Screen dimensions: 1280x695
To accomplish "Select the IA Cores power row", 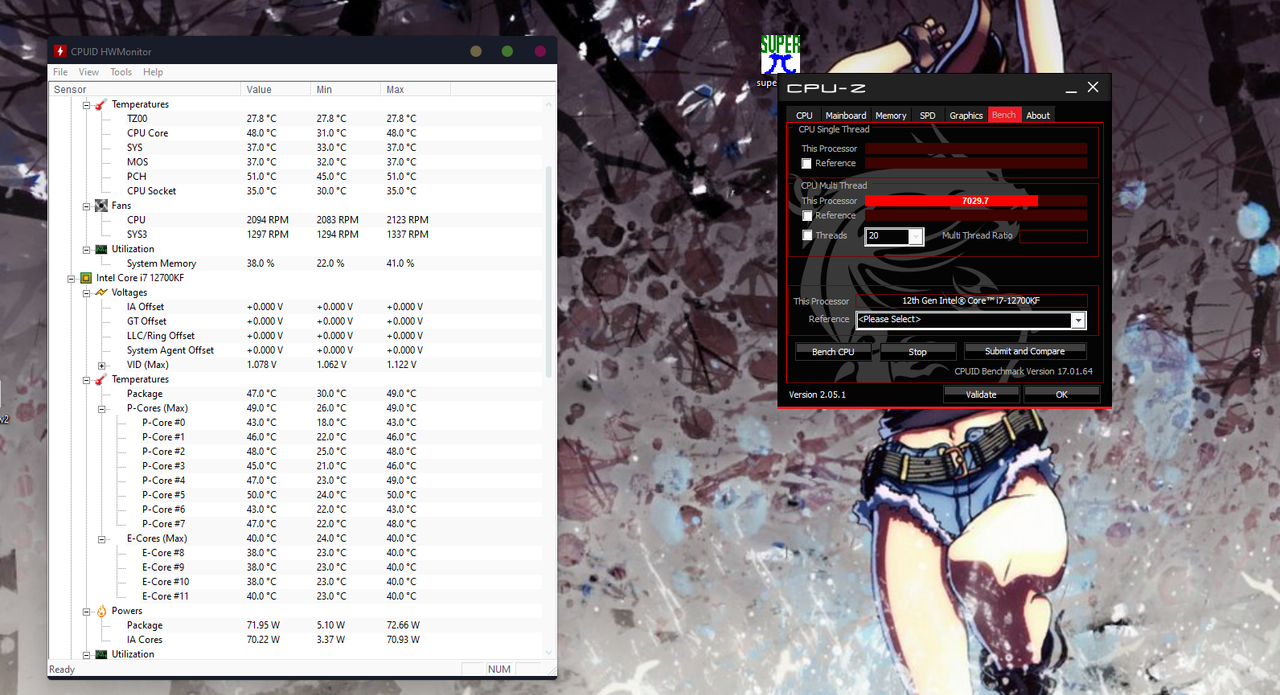I will click(x=296, y=640).
